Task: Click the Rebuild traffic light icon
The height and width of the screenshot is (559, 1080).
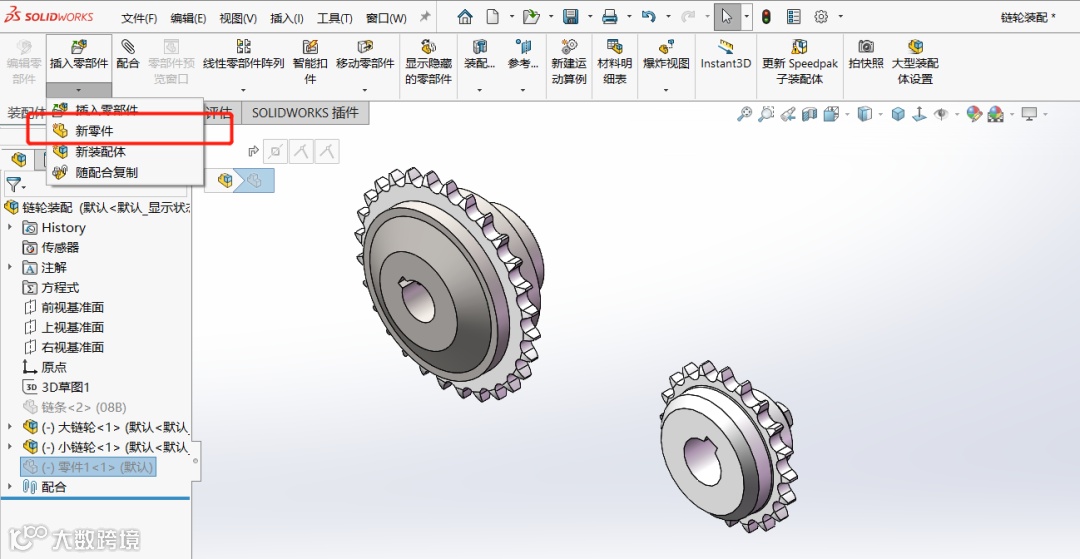Action: 766,17
